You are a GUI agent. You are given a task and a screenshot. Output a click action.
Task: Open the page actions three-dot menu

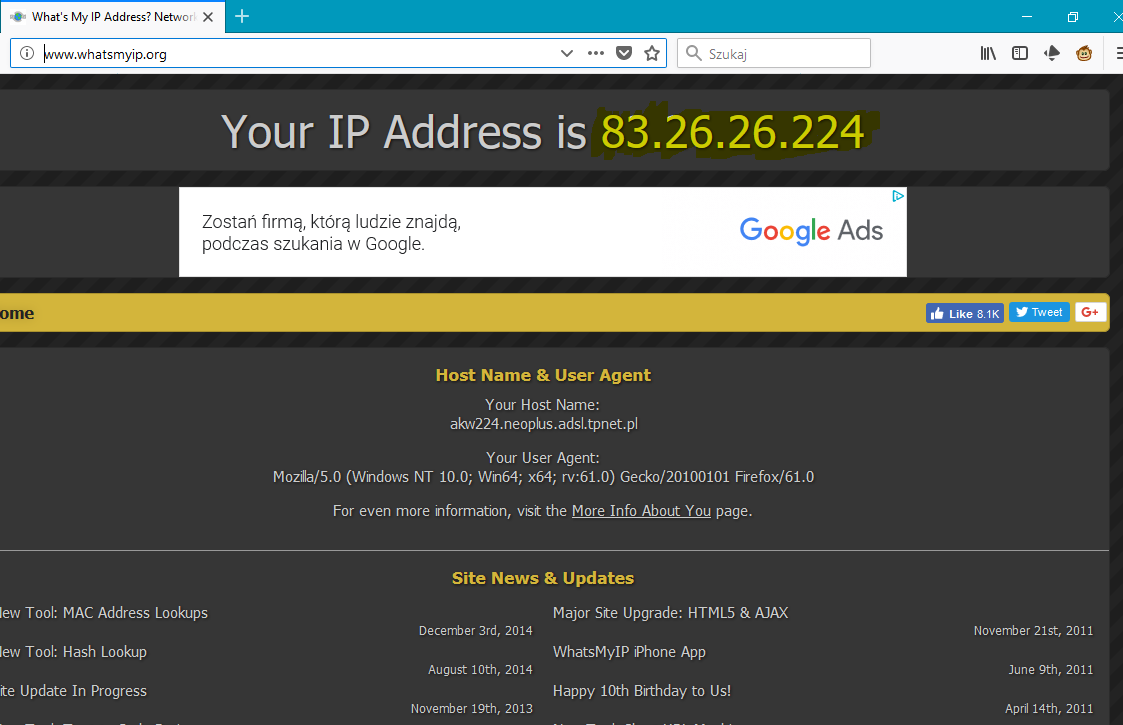point(596,54)
